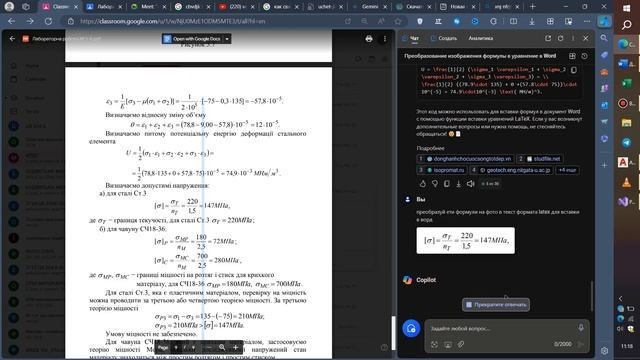
Task: Add a sidebar app with plus
Action: coord(604,165)
